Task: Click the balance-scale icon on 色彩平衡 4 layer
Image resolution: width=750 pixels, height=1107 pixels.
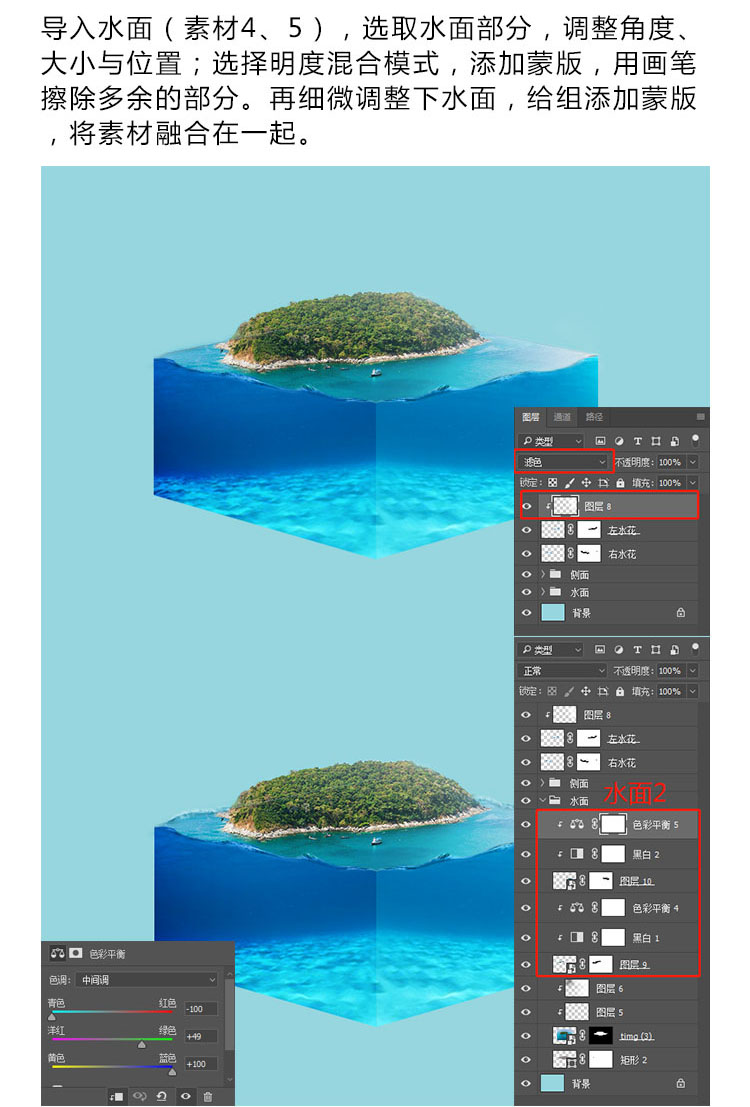Action: coord(577,908)
